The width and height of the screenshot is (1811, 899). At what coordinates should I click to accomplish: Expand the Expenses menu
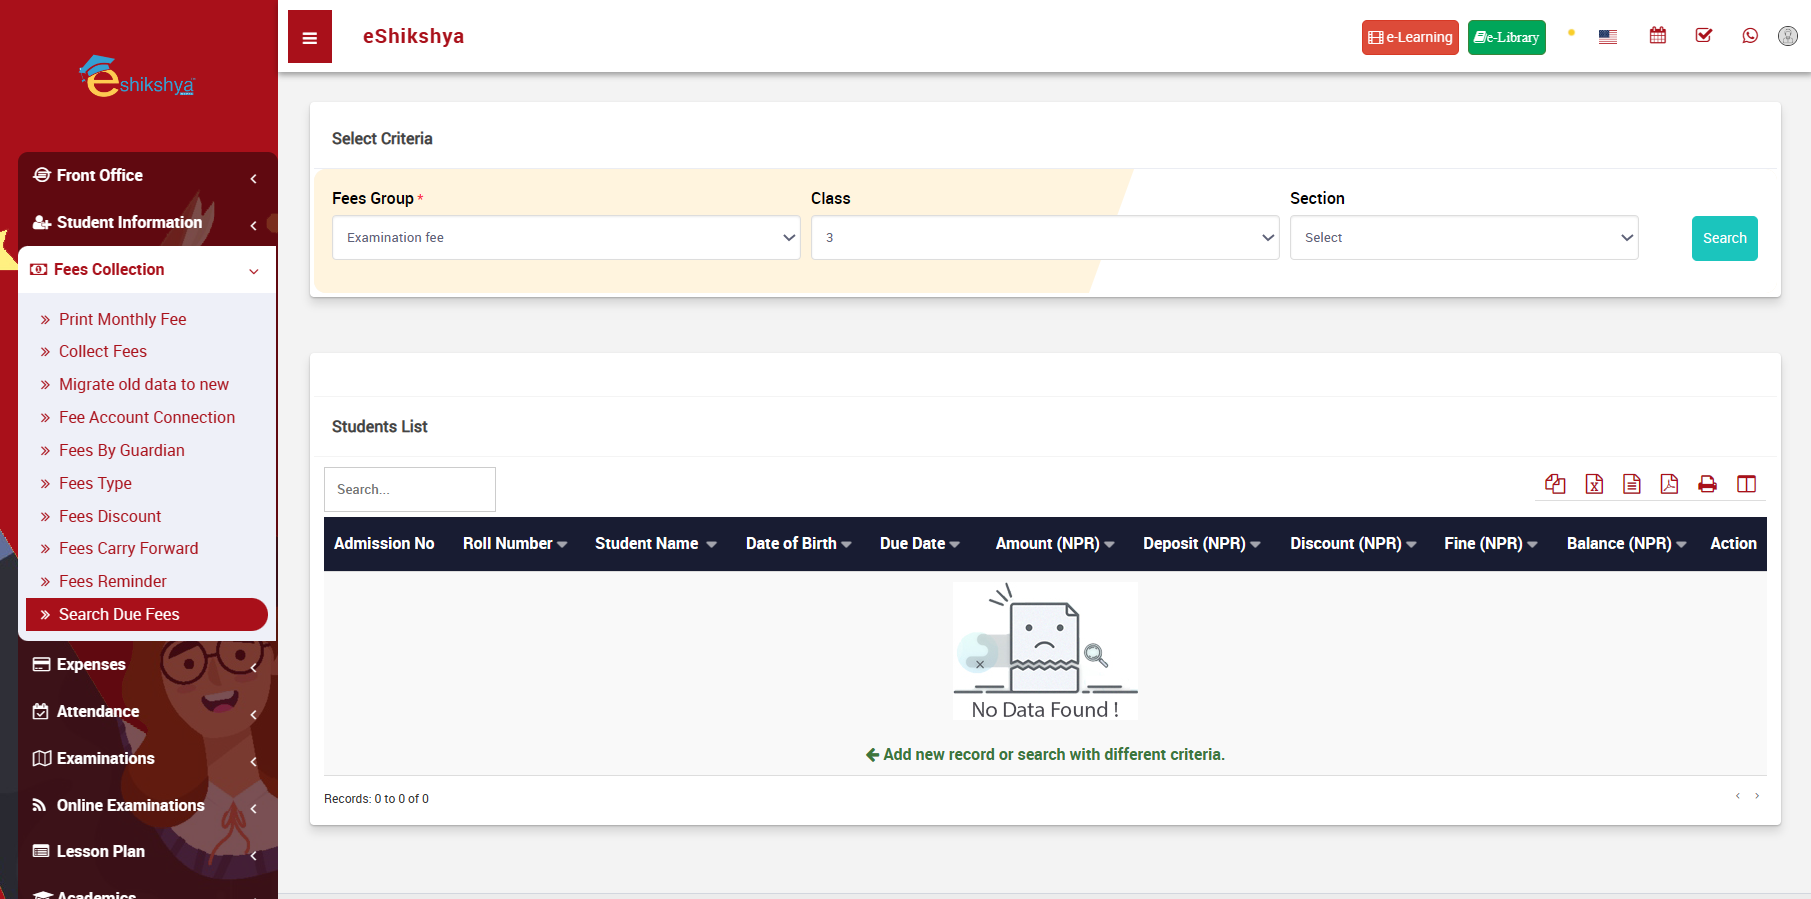[x=146, y=664]
